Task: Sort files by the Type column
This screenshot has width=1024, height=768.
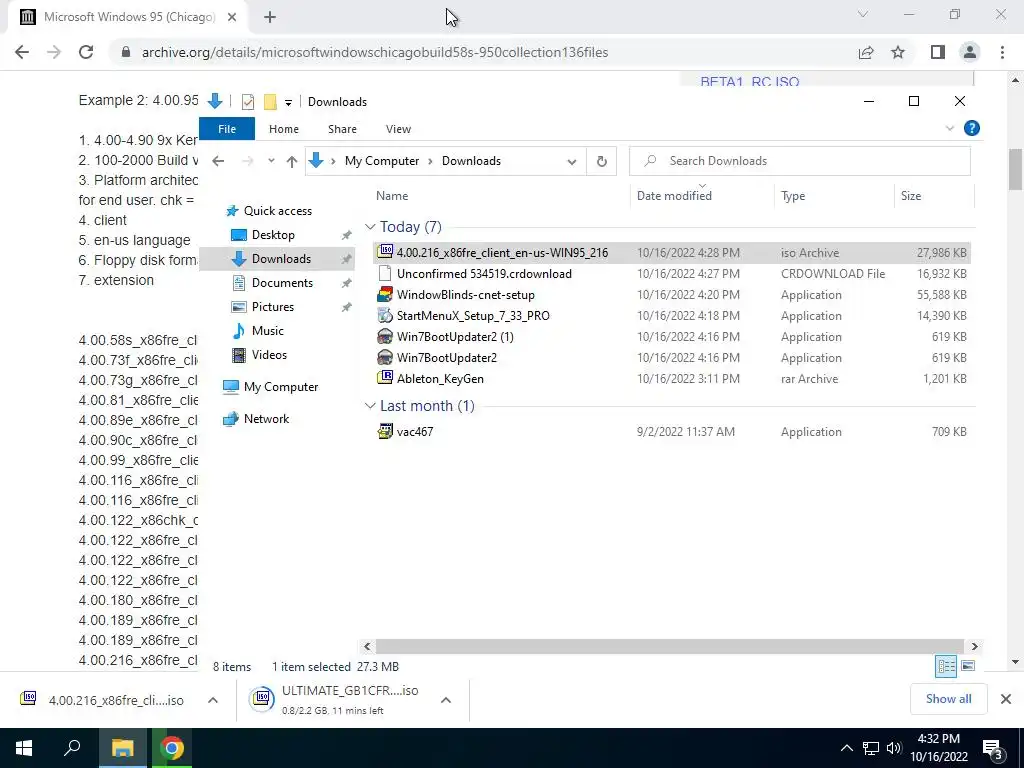Action: 793,196
